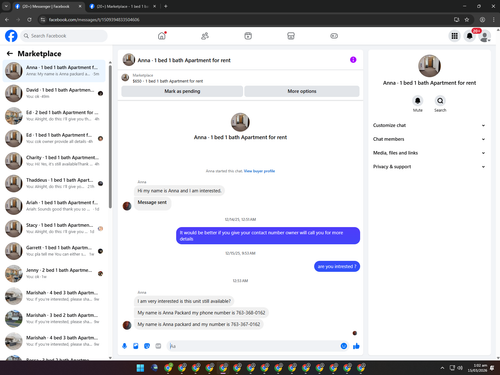500x375 pixels.
Task: Record a voice clip with microphone icon
Action: click(124, 346)
